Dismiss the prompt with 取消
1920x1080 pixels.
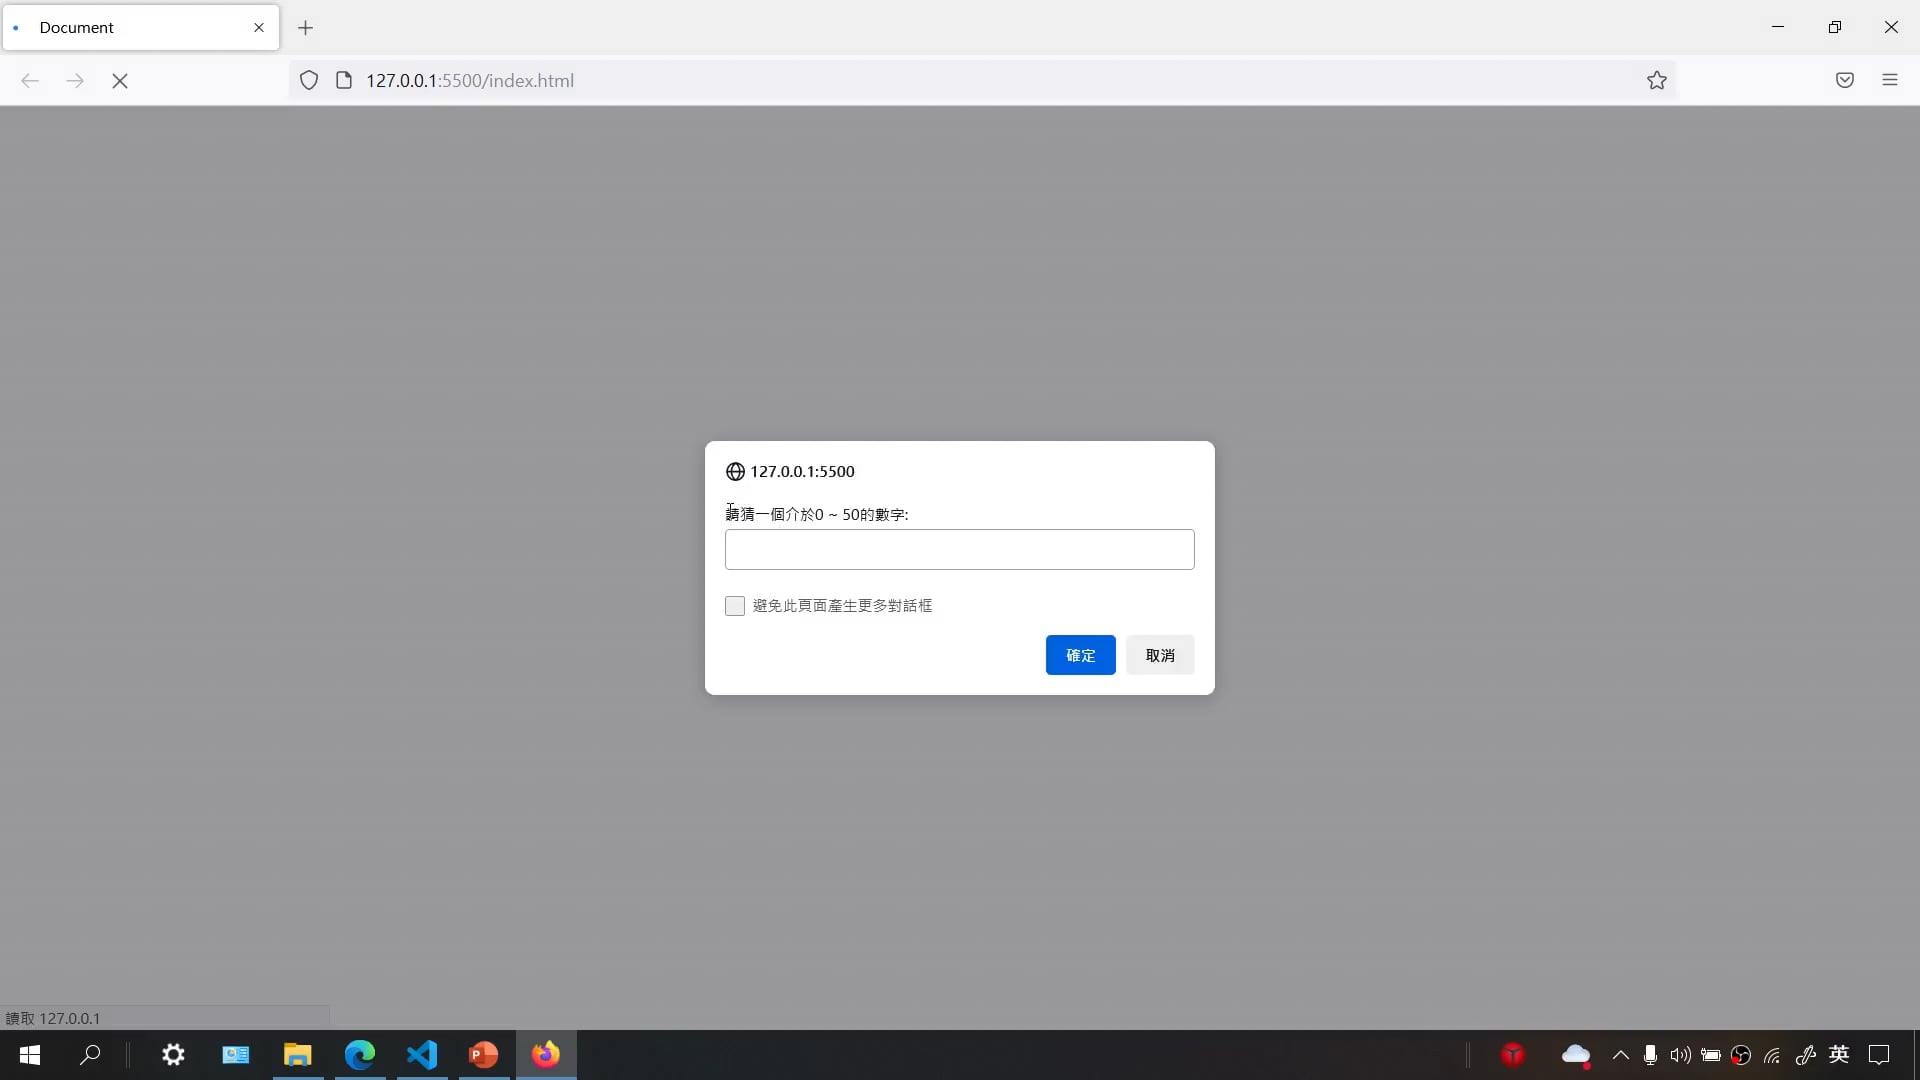1159,655
